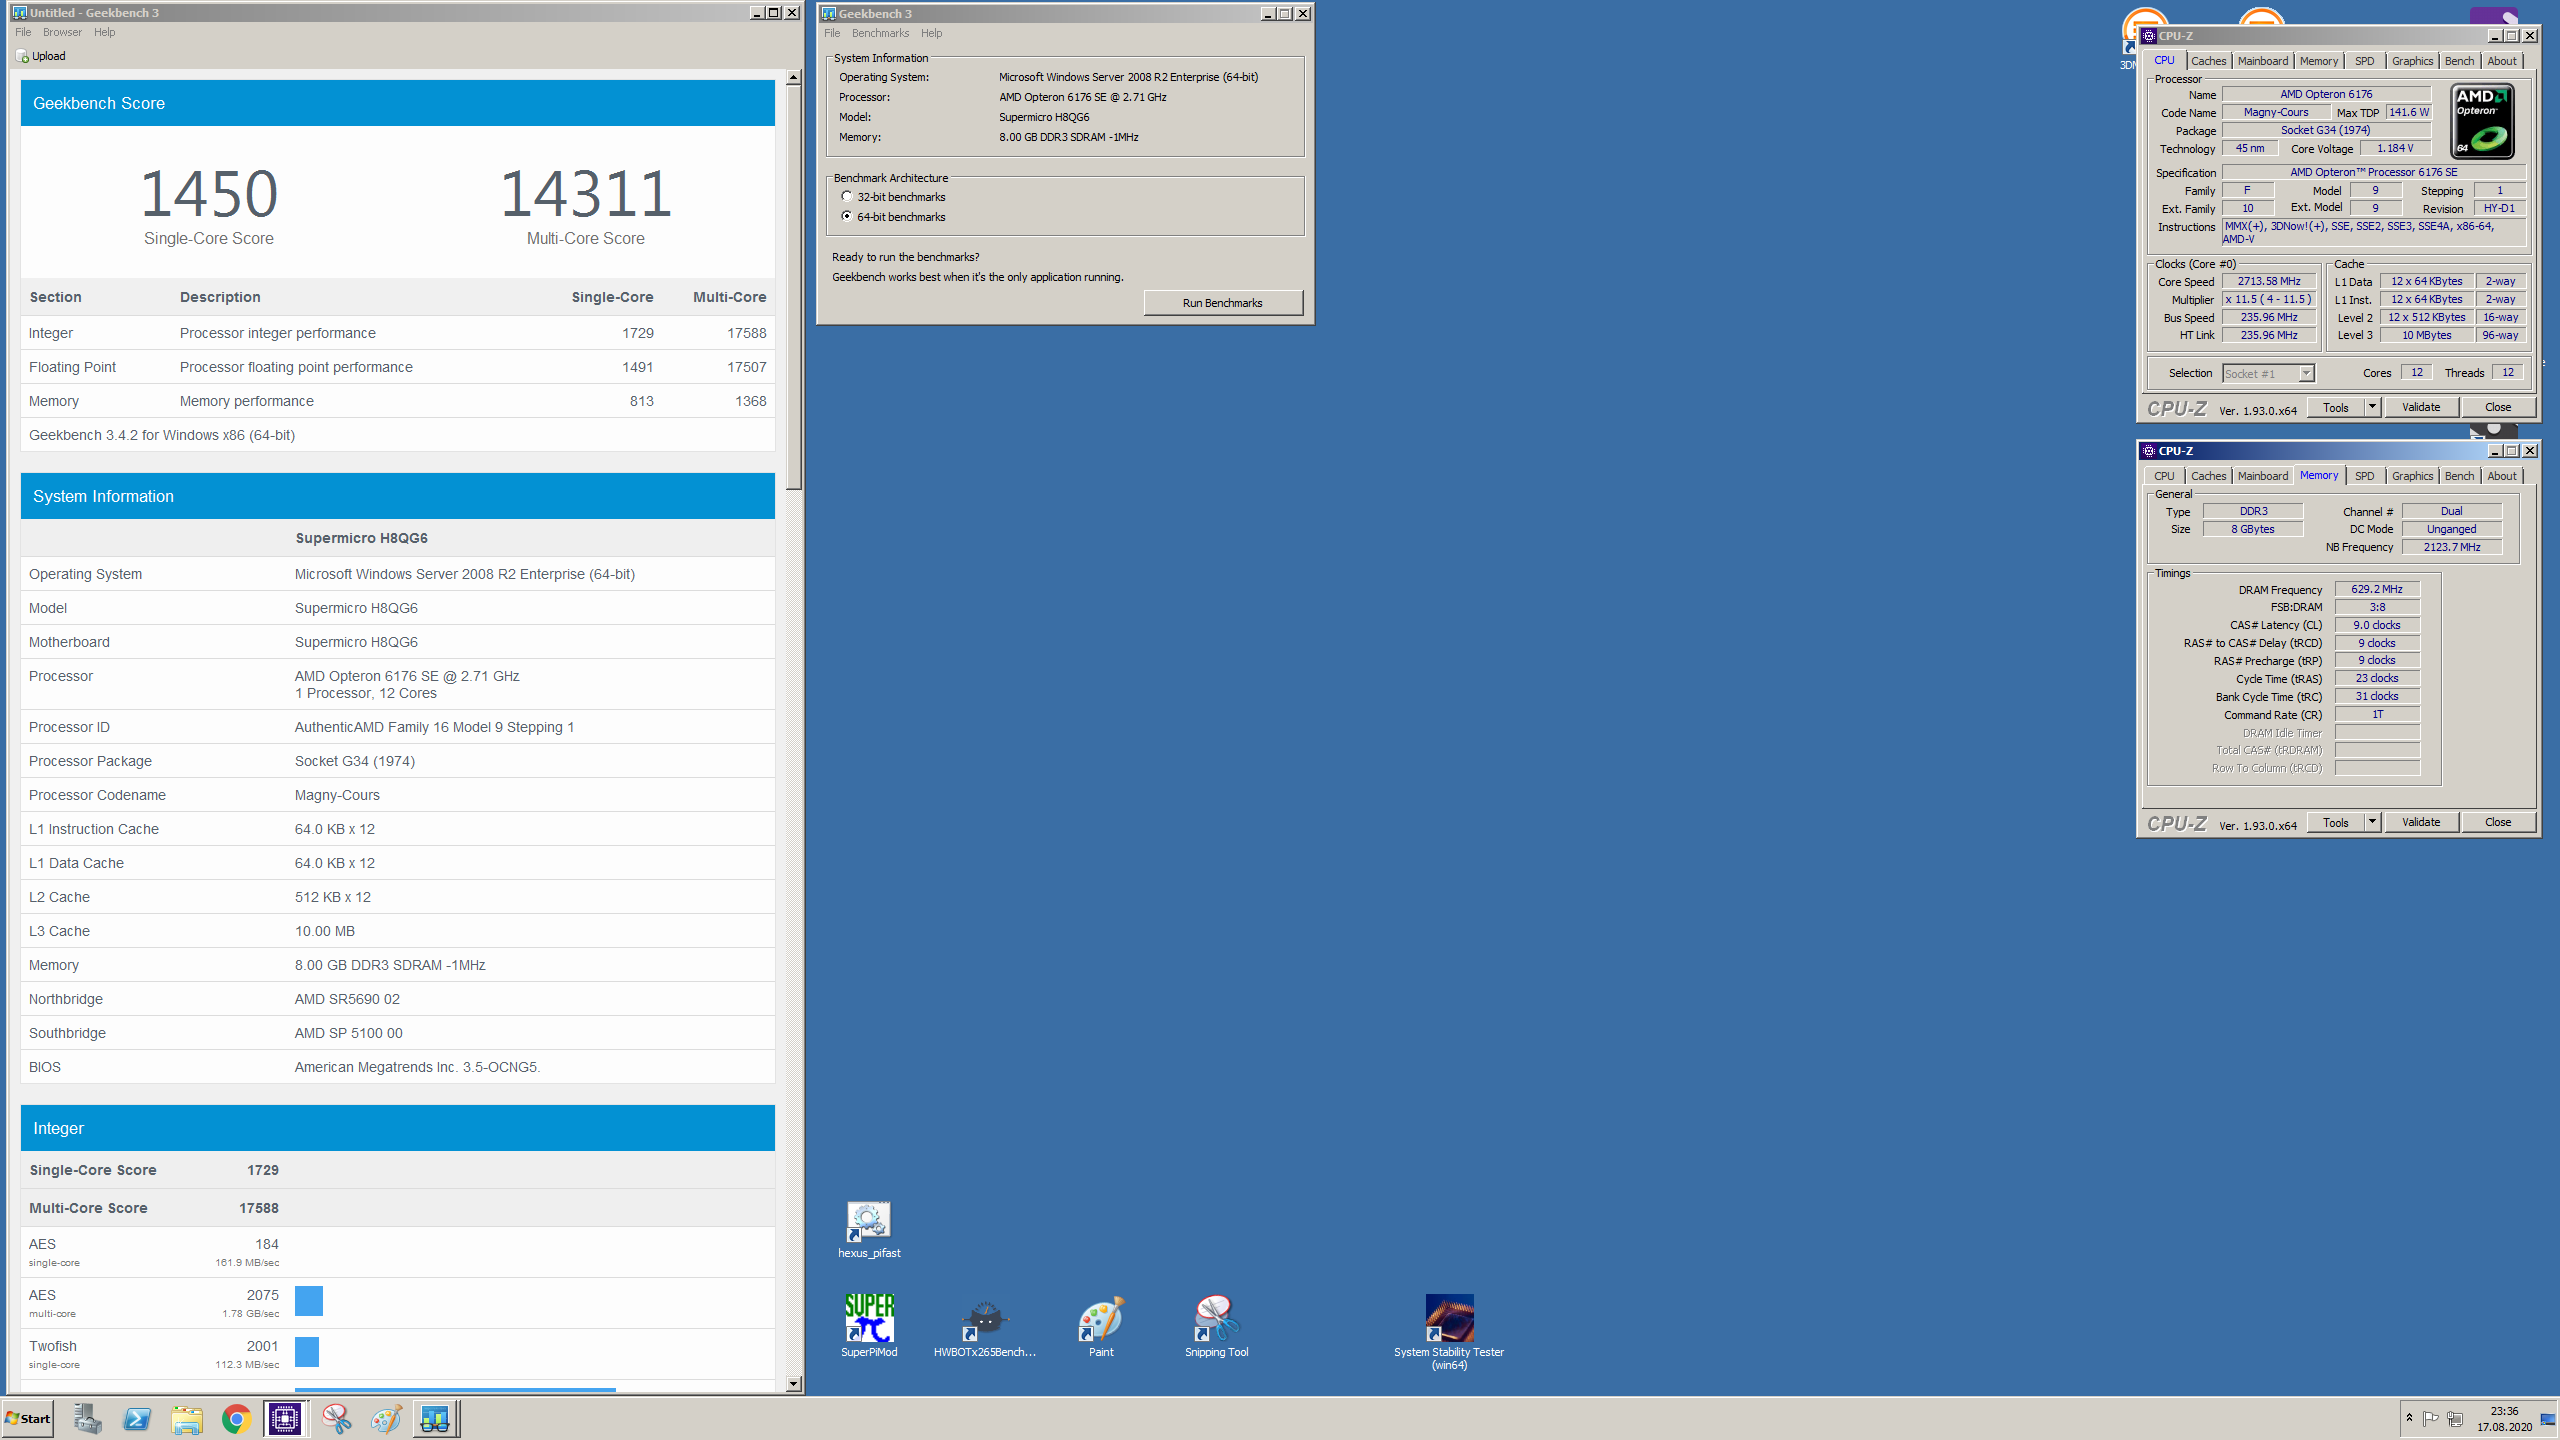Viewport: 2560px width, 1440px height.
Task: Click the Upload label in the Geekbench toolbar
Action: [x=48, y=56]
